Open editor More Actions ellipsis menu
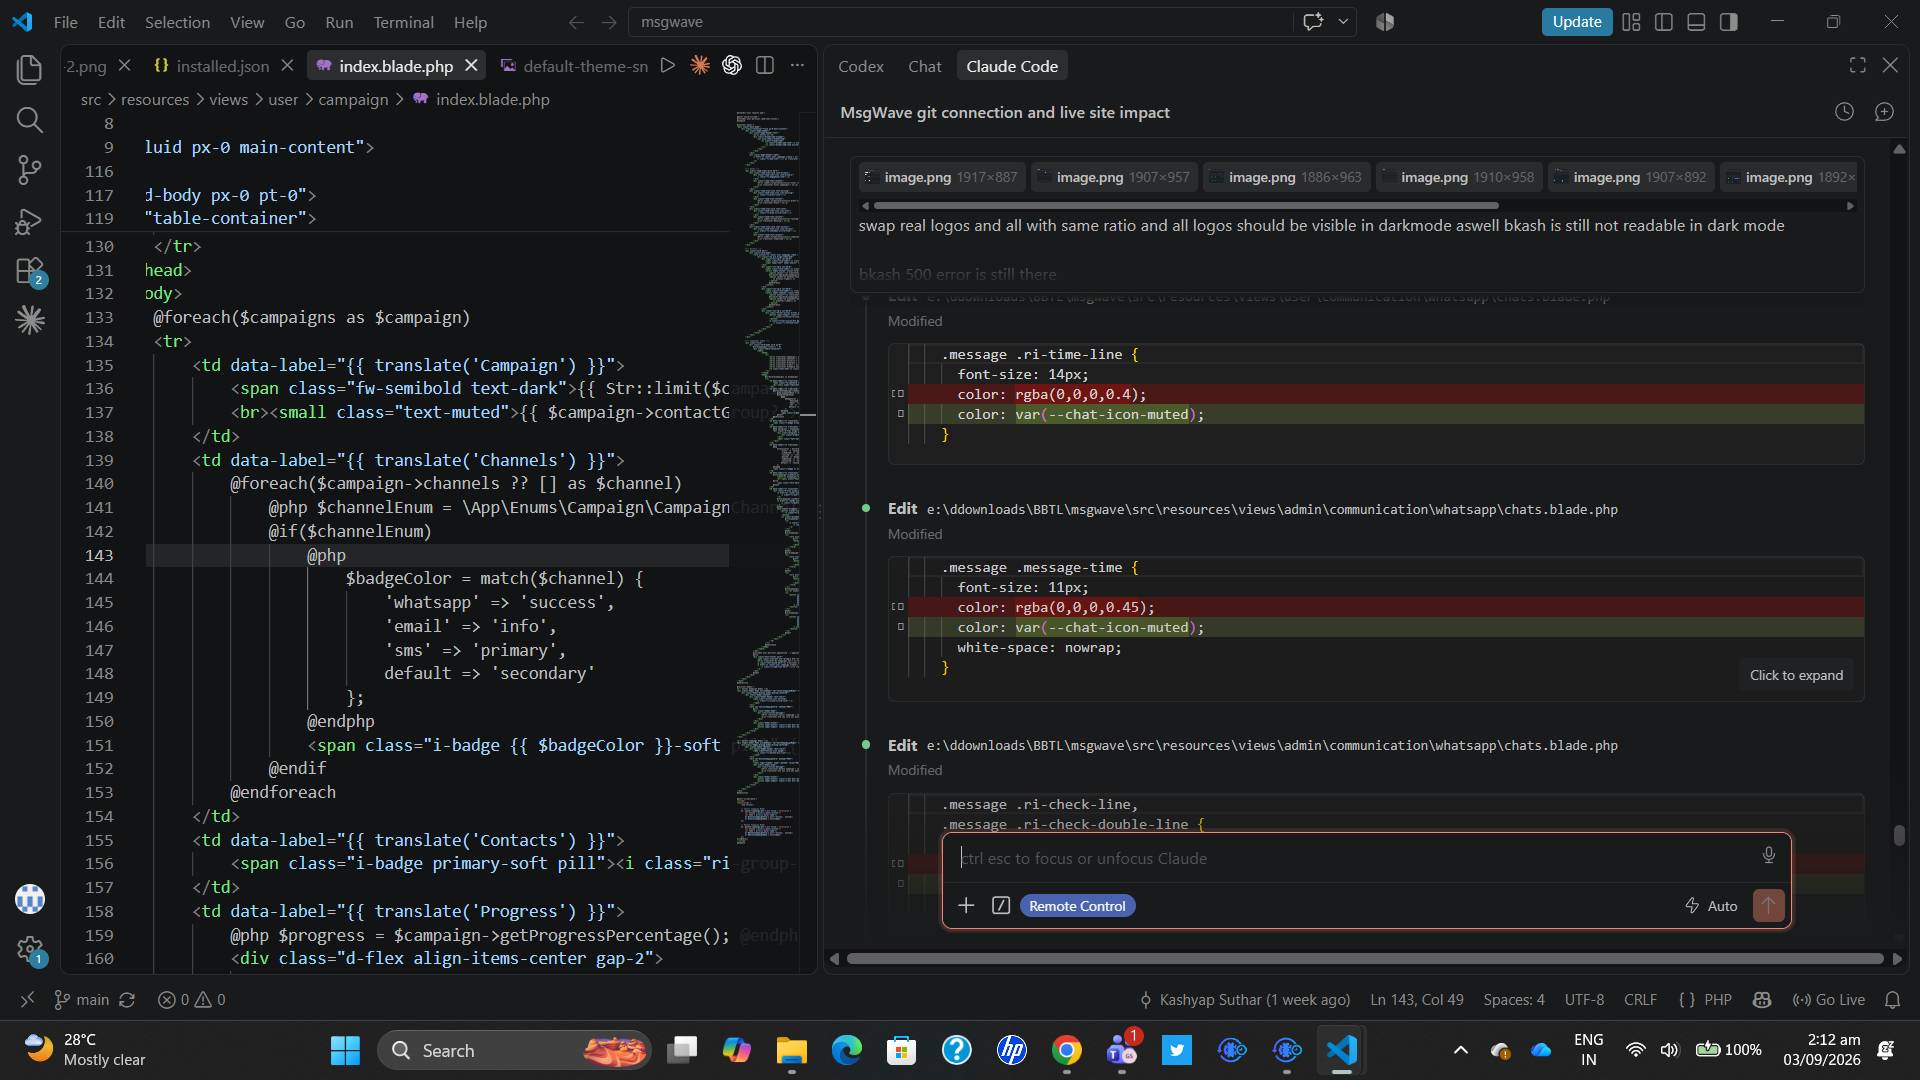This screenshot has height=1080, width=1920. (x=797, y=65)
